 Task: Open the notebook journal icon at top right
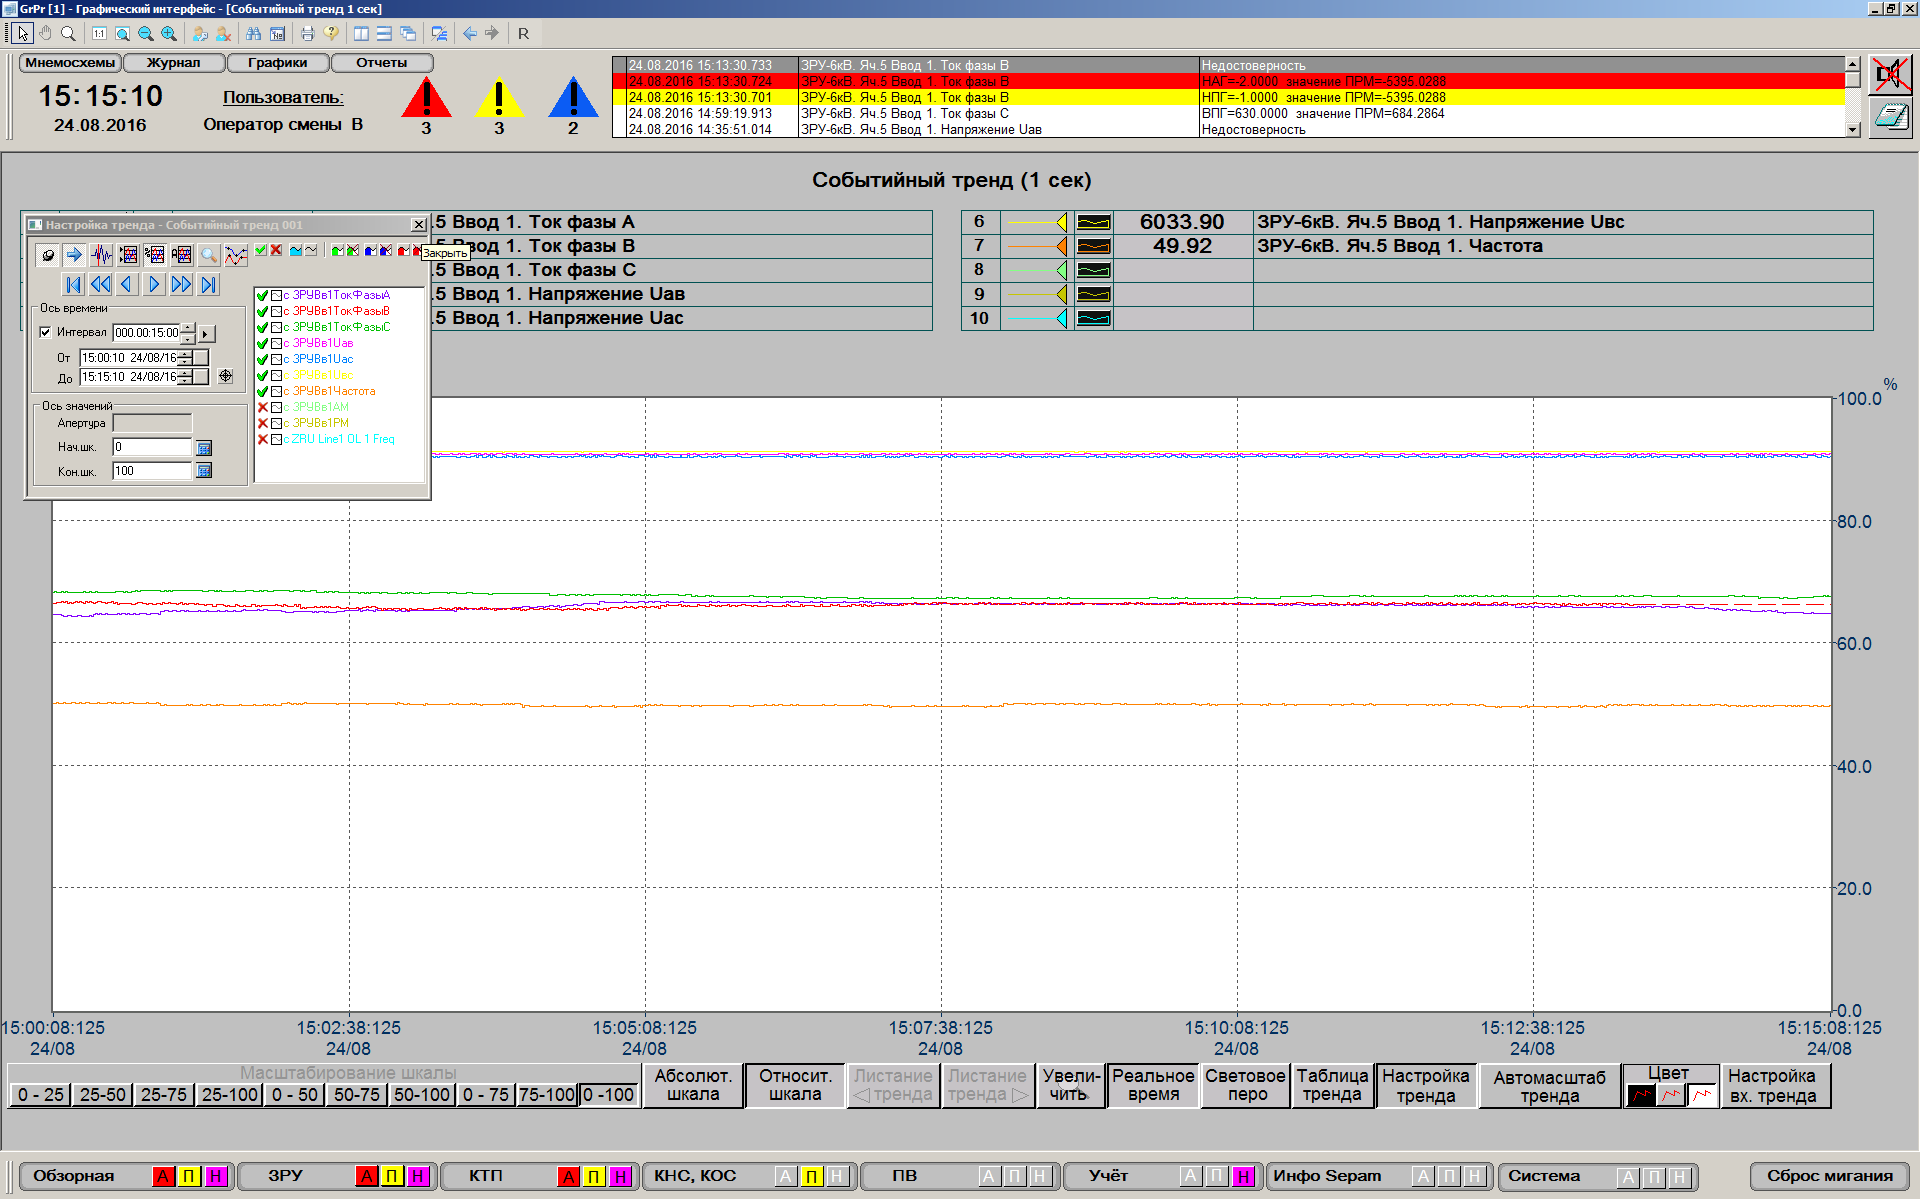pos(1890,117)
